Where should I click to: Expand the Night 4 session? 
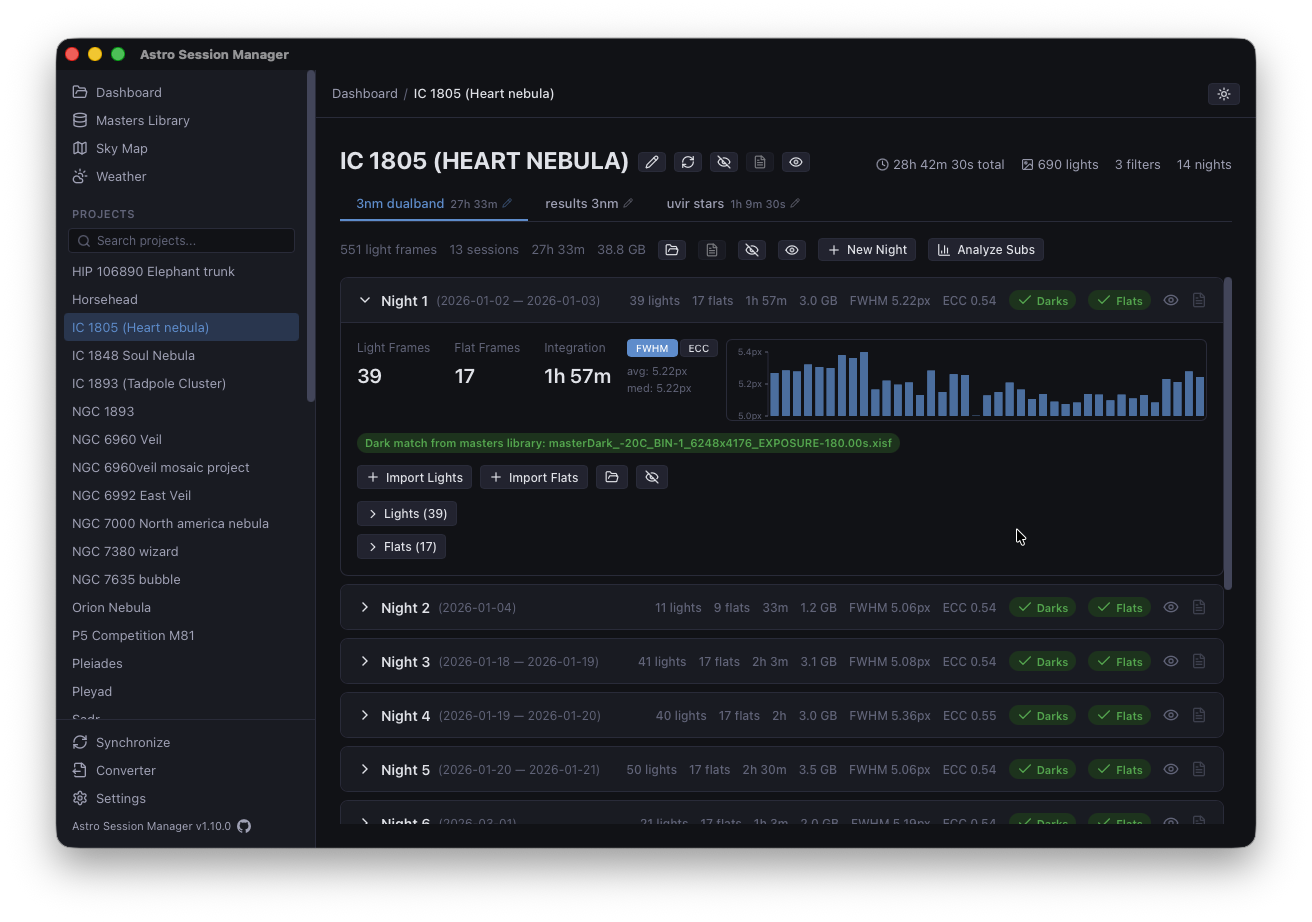[x=364, y=715]
